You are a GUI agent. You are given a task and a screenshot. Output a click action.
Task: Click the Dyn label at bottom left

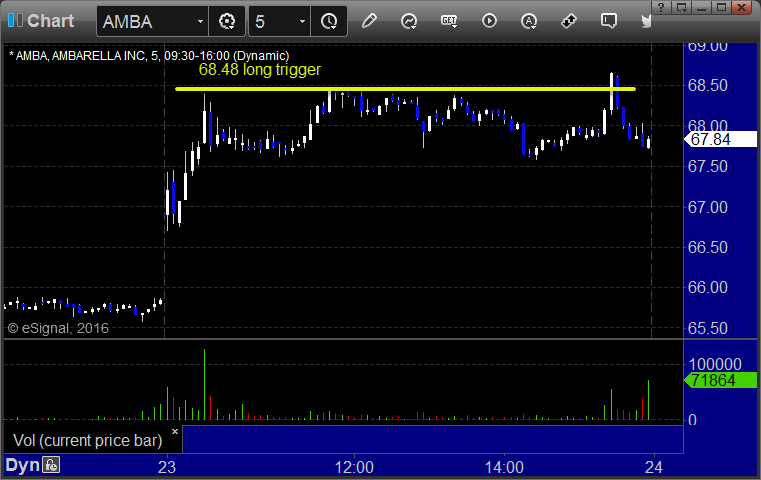pos(22,465)
